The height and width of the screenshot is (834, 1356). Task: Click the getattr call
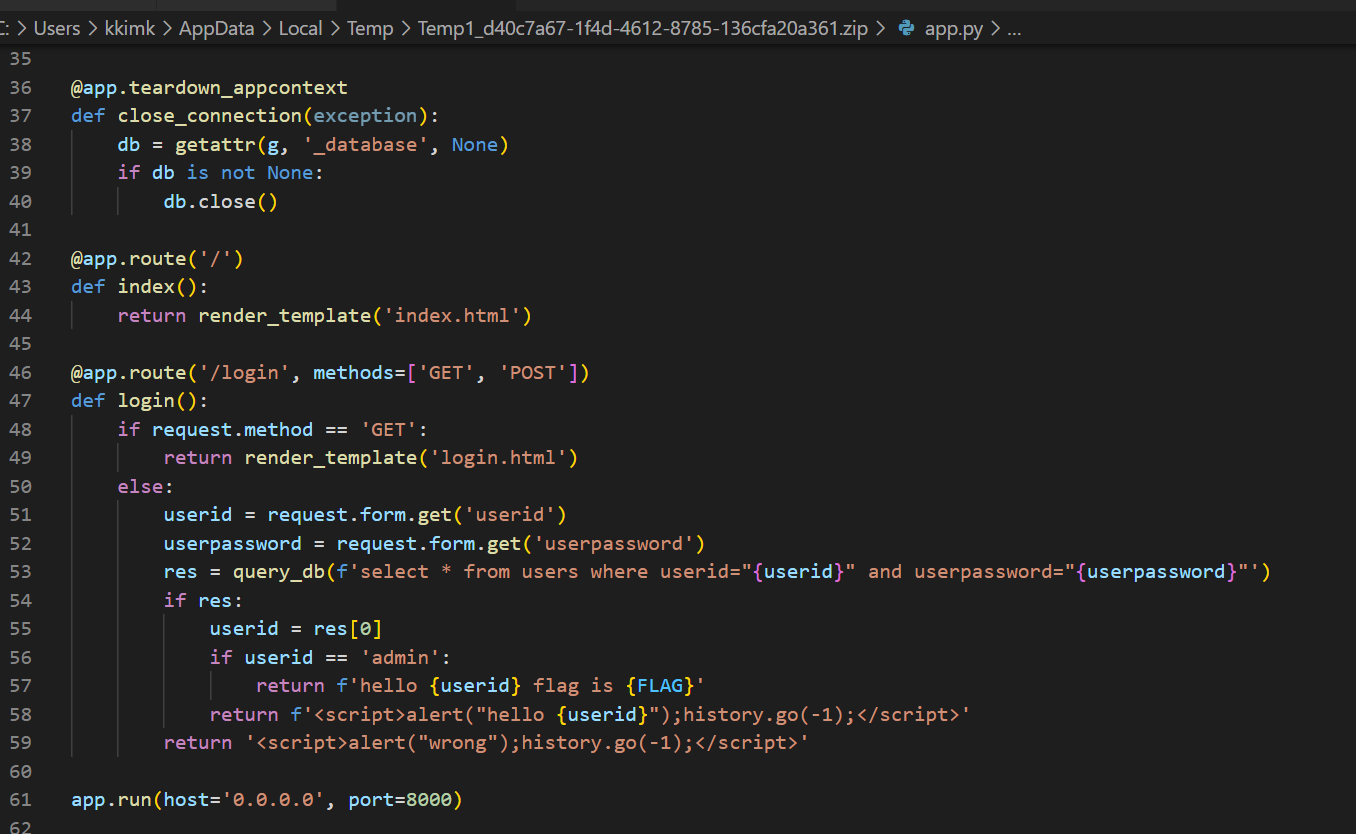215,145
